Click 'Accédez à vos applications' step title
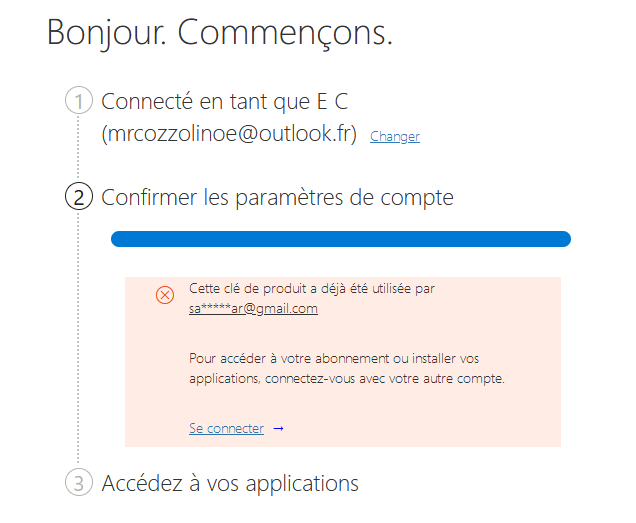Screen dimensions: 636x523 tap(230, 483)
